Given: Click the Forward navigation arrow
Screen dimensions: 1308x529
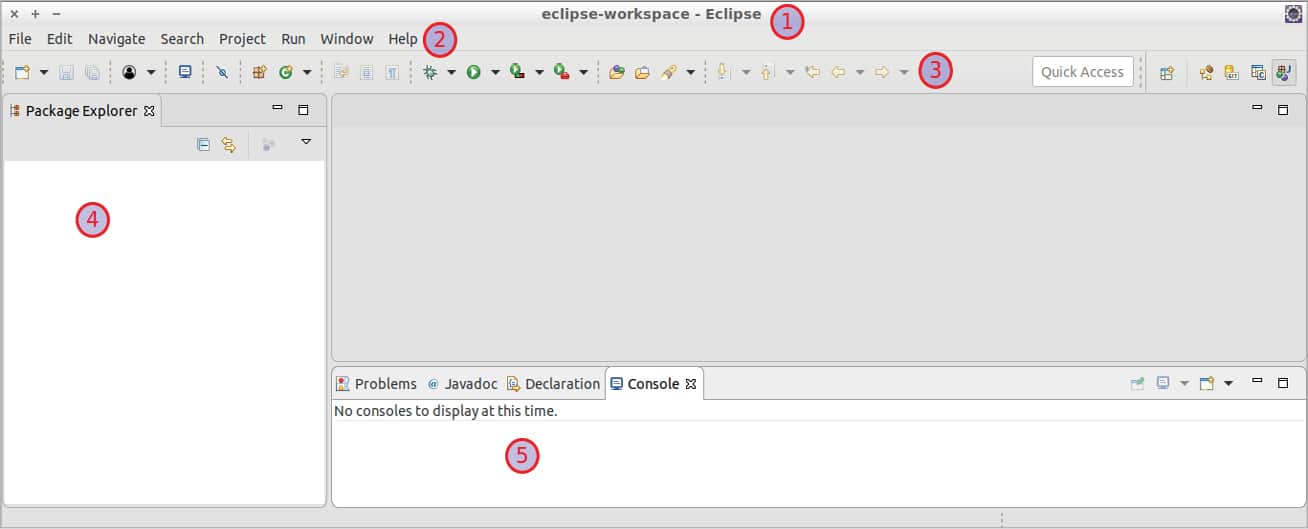Looking at the screenshot, I should click(882, 72).
